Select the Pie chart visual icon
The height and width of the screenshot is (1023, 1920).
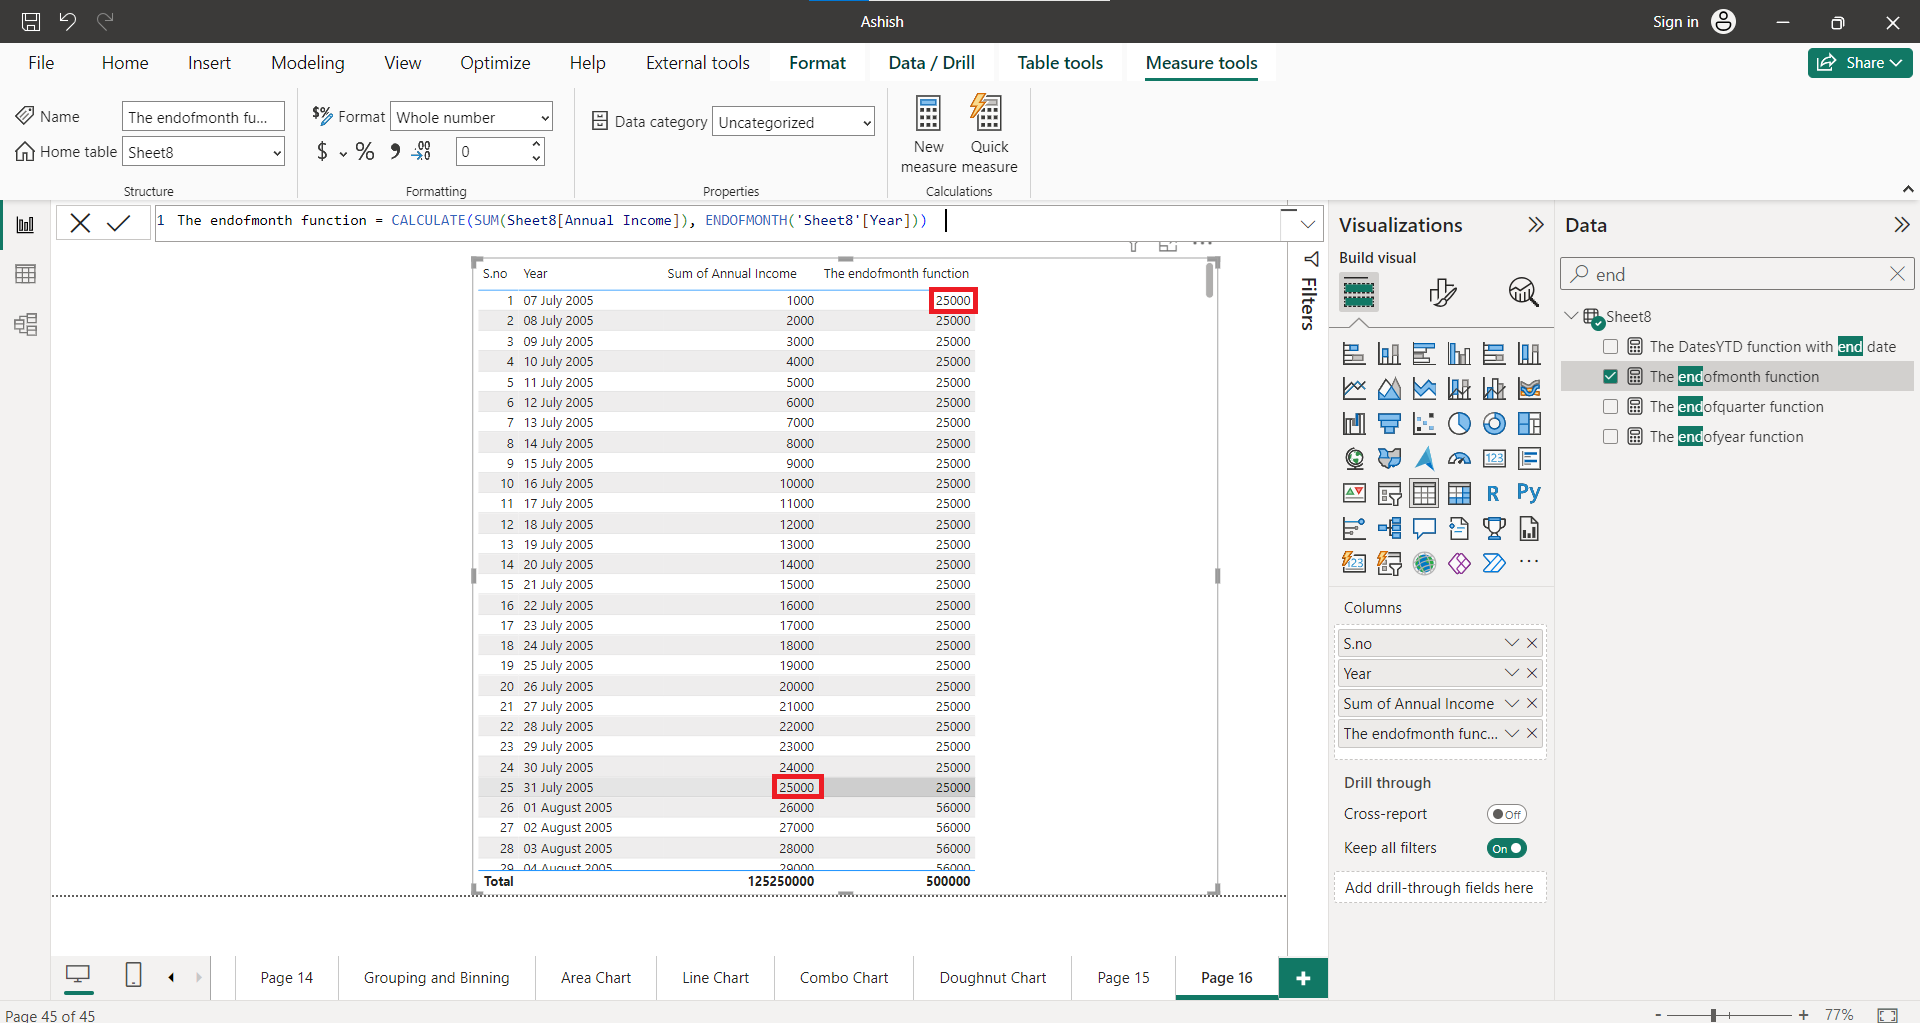[1459, 423]
